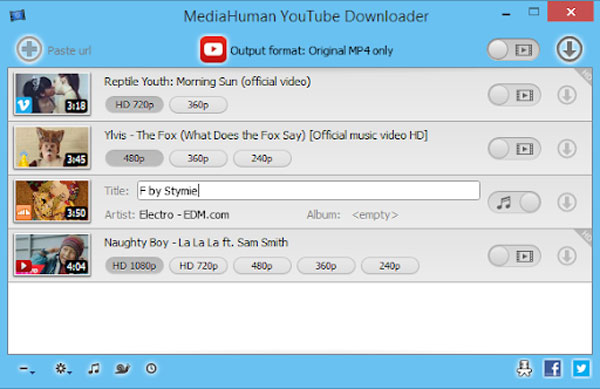
Task: Click the Paste url label
Action: [x=69, y=50]
